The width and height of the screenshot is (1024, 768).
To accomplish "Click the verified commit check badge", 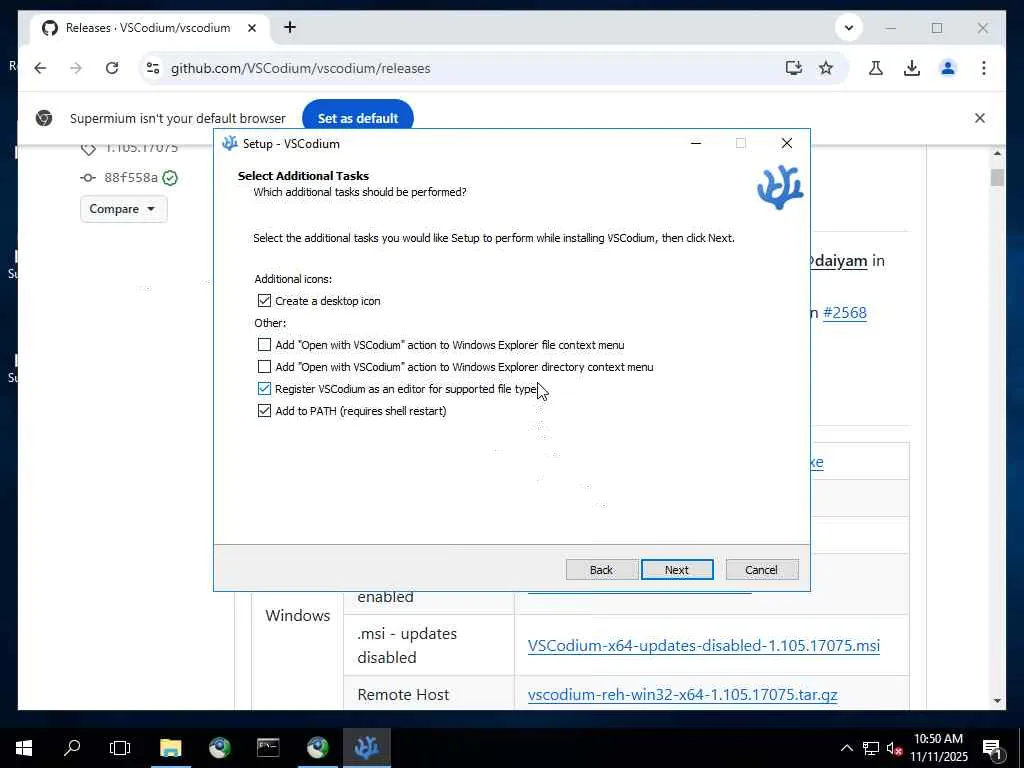I will [x=170, y=178].
